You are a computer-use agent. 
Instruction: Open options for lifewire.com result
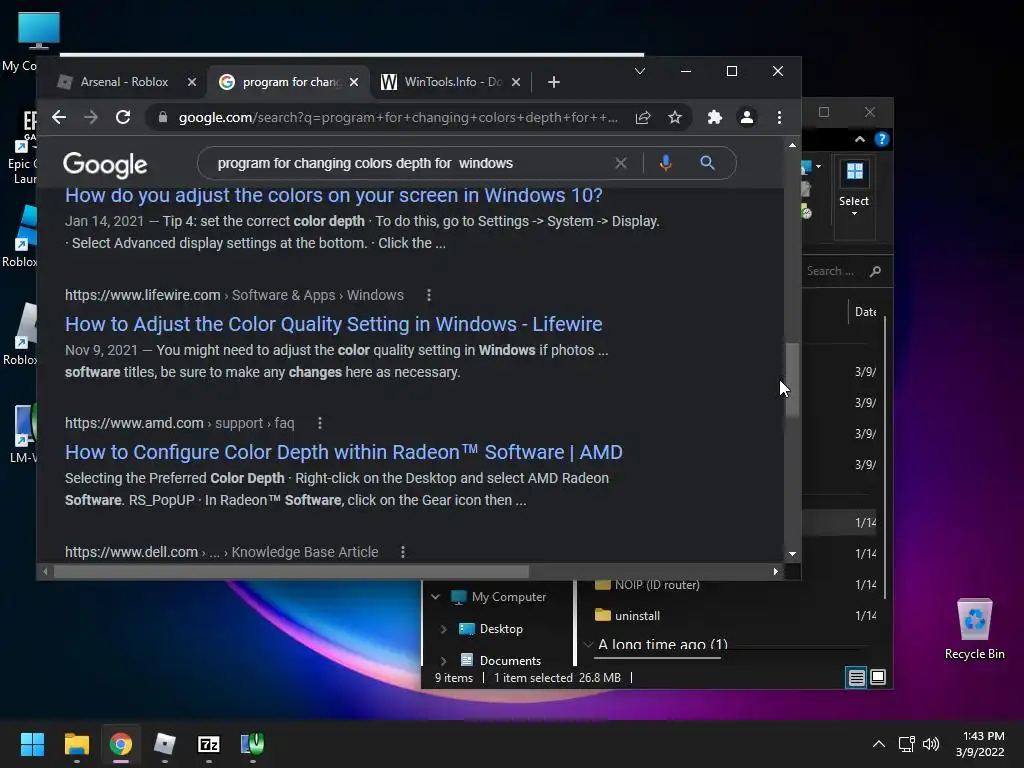pos(429,295)
